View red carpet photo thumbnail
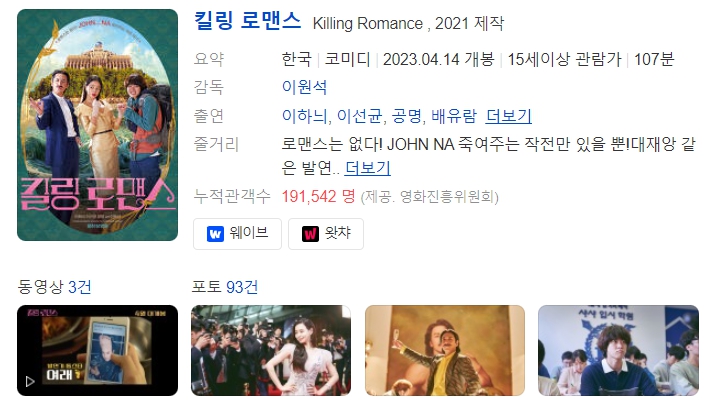 click(271, 351)
